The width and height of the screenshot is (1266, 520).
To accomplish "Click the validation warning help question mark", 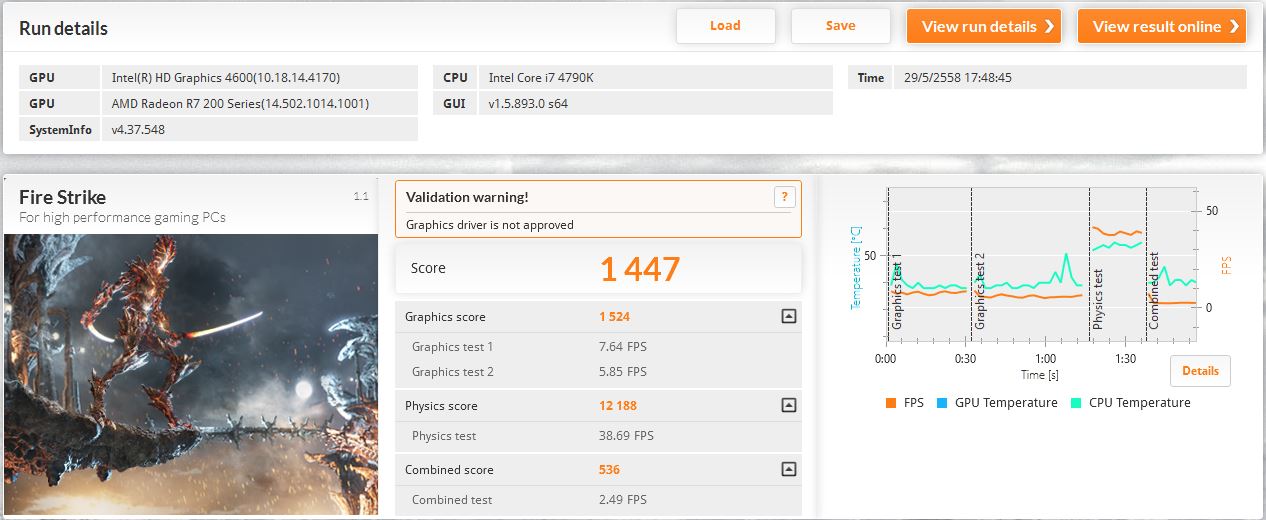I will (x=784, y=197).
